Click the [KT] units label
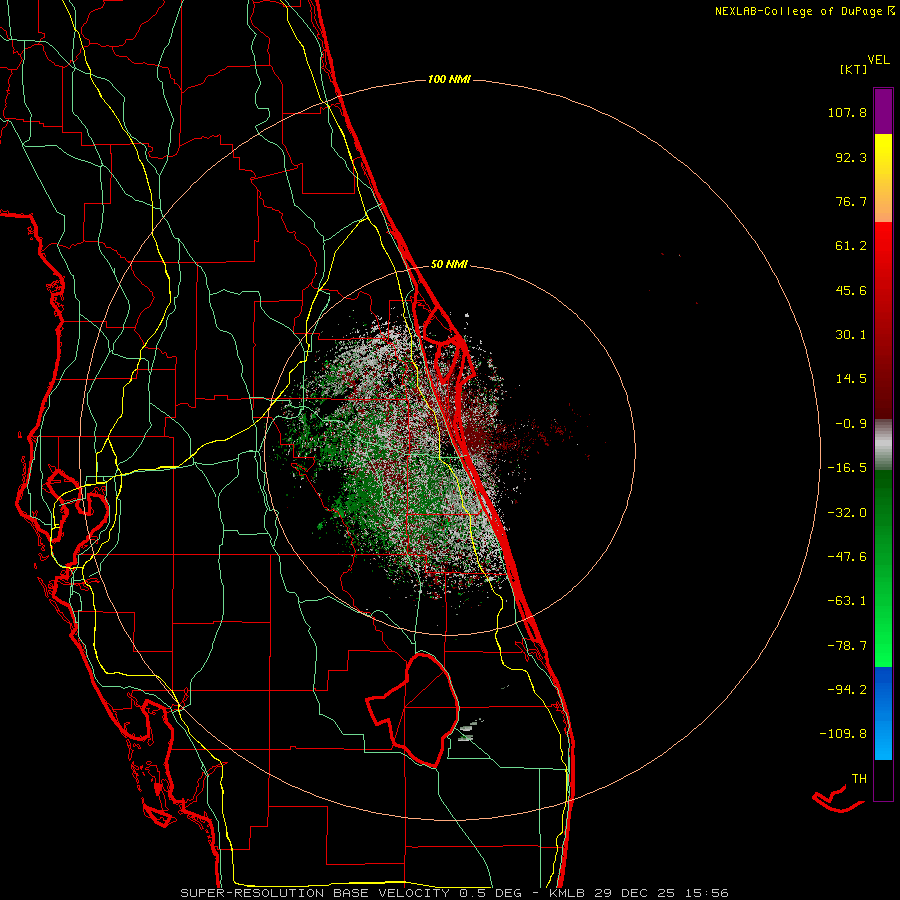 [854, 69]
